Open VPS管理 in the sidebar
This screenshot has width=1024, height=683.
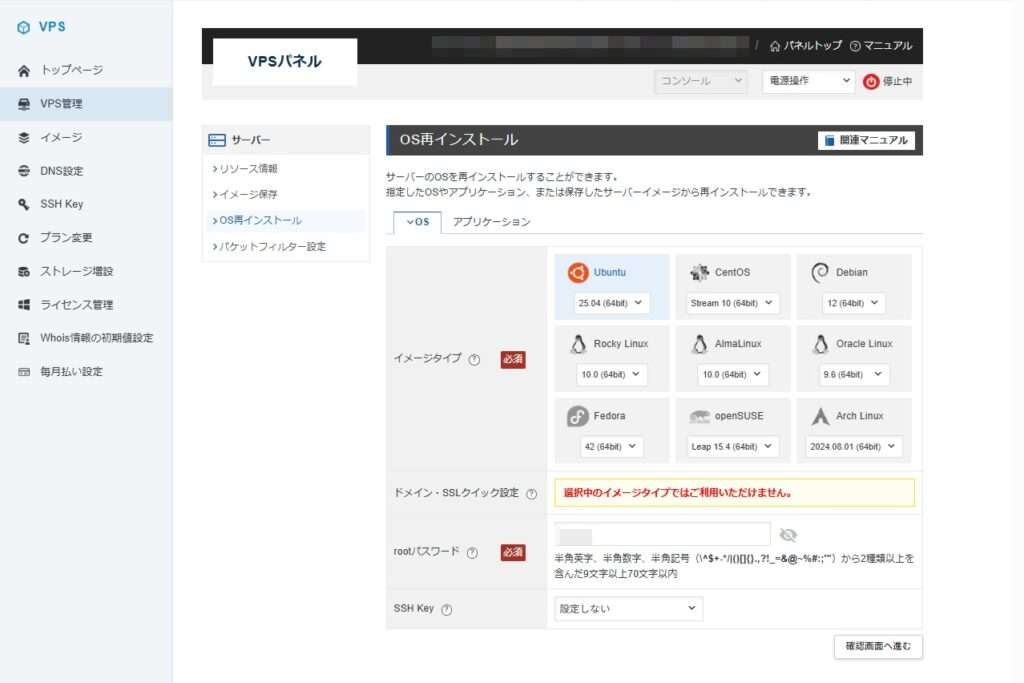tap(61, 104)
